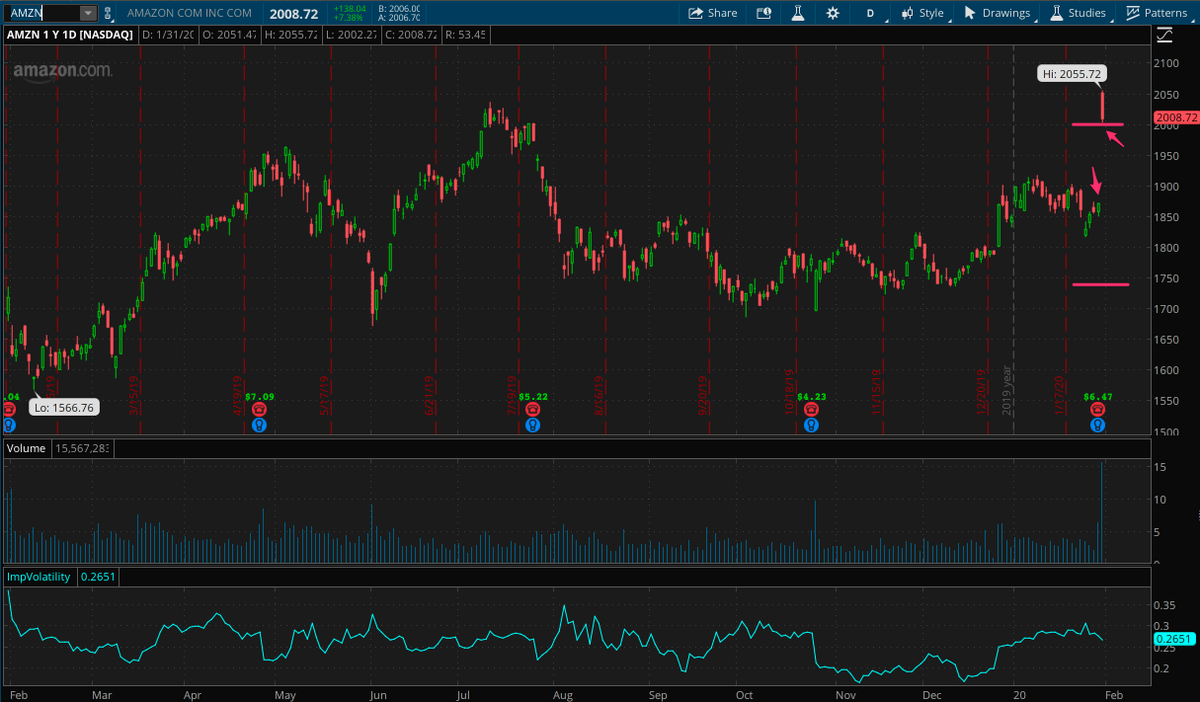Click the blue event icon below $7.09 earnings
The width and height of the screenshot is (1200, 702).
(259, 424)
